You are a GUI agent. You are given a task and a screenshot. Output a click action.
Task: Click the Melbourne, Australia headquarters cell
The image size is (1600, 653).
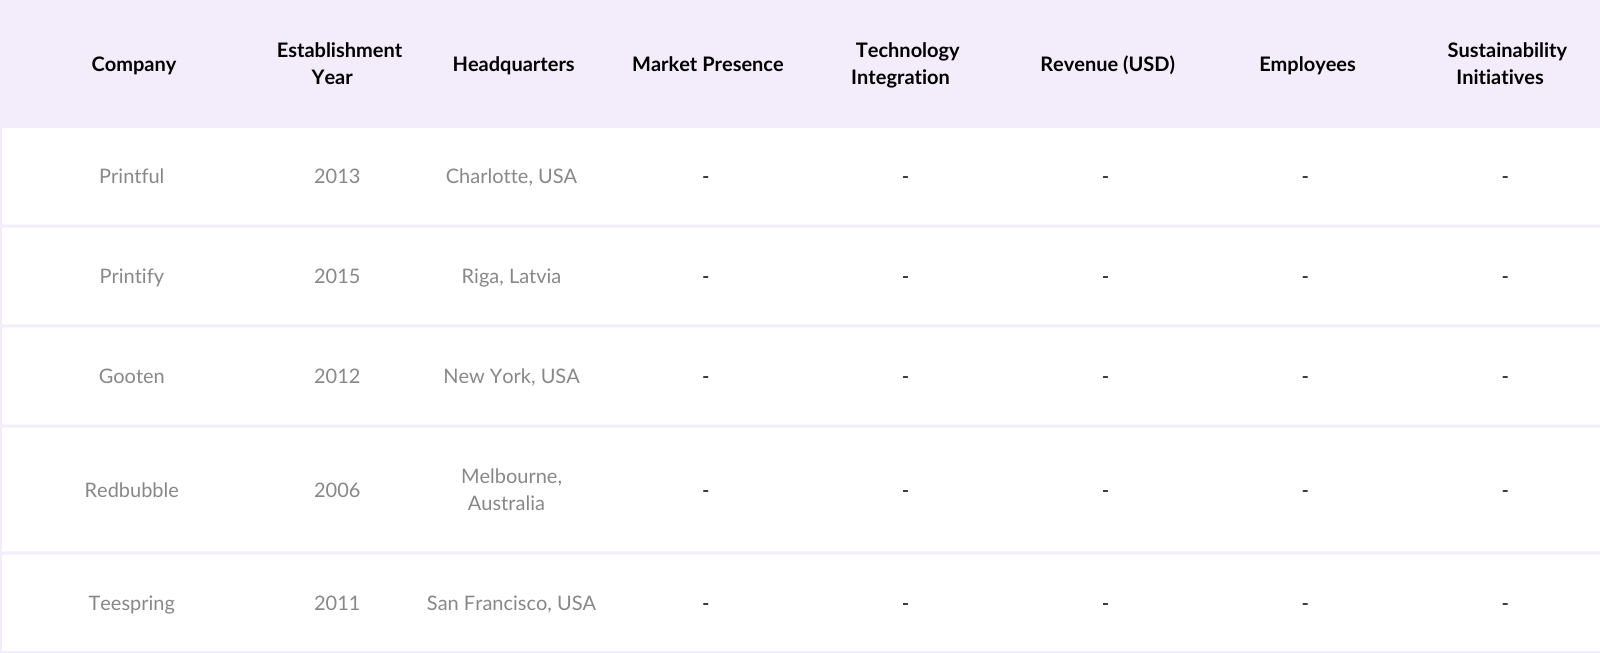pyautogui.click(x=511, y=490)
